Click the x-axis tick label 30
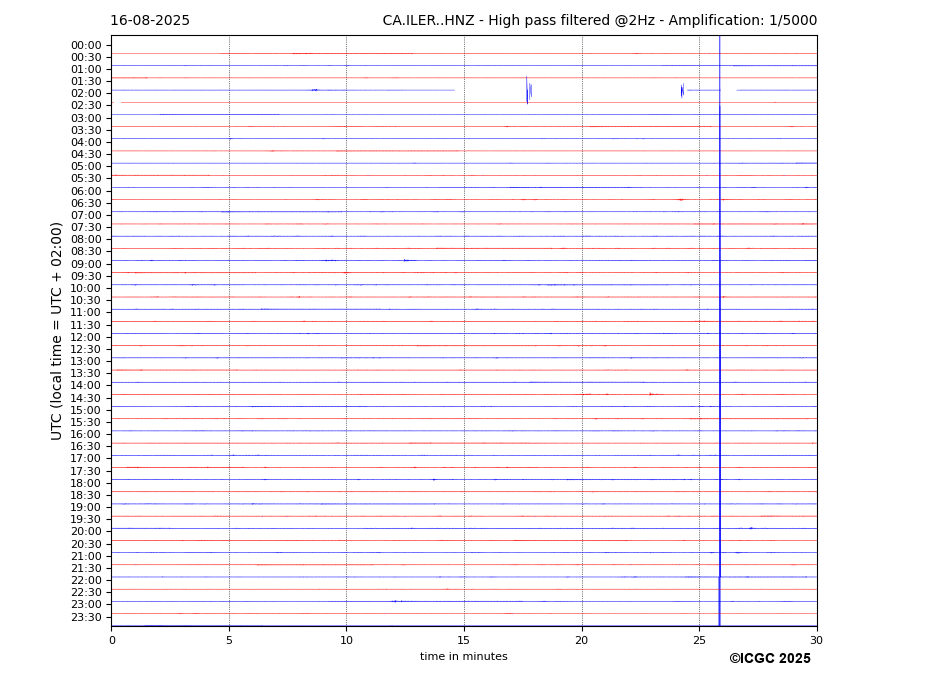 click(816, 640)
